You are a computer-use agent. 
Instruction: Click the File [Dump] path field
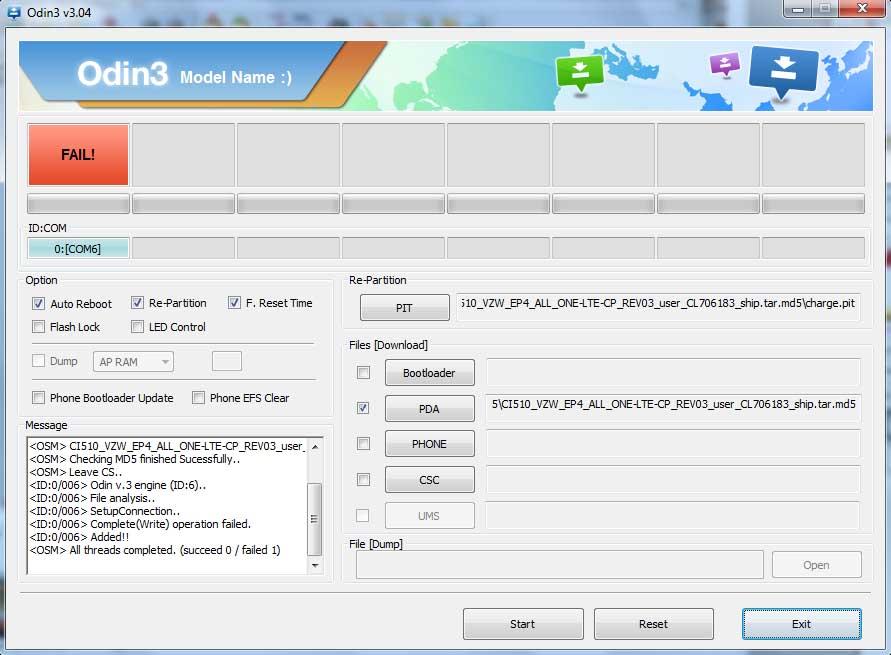(x=559, y=565)
